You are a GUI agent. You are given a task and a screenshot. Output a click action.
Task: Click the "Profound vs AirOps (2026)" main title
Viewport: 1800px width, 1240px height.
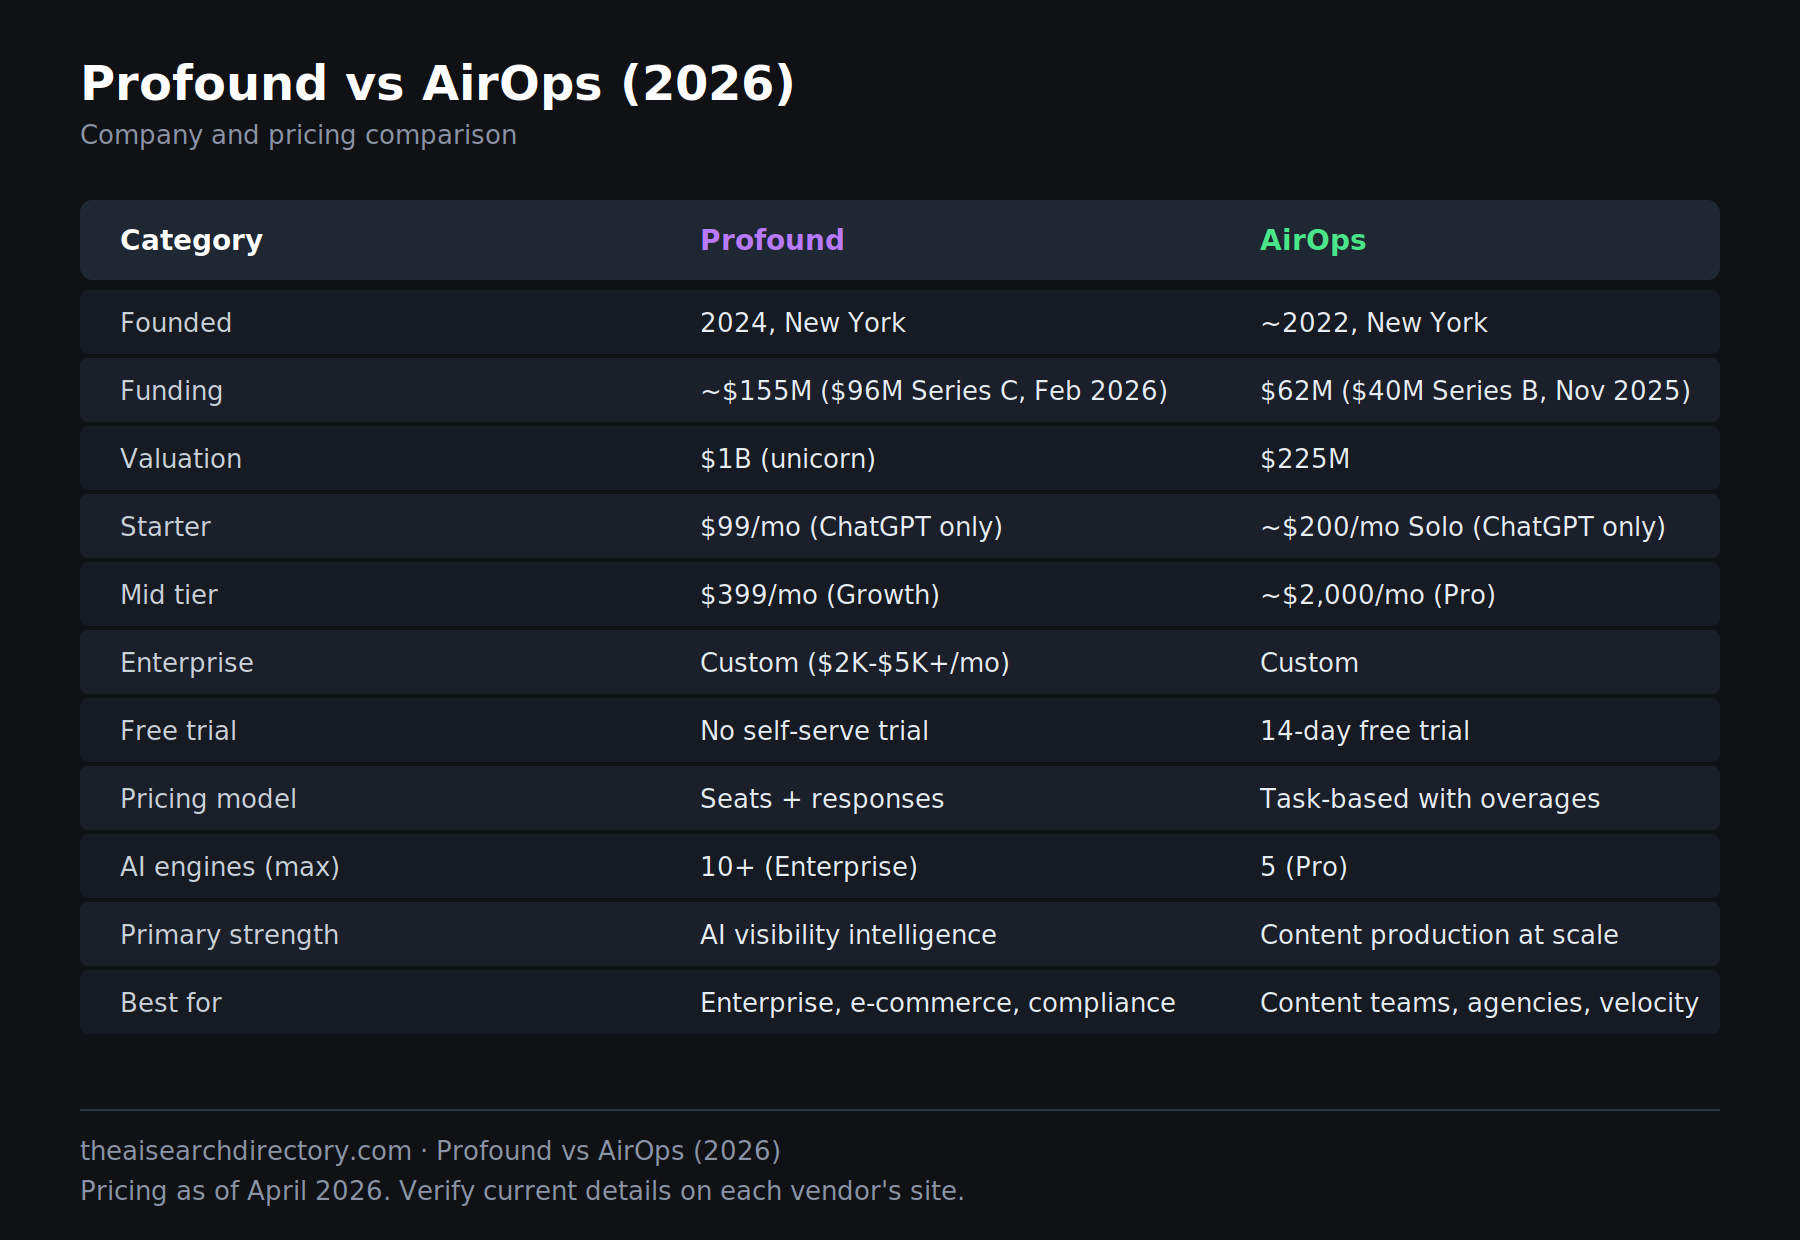tap(437, 83)
